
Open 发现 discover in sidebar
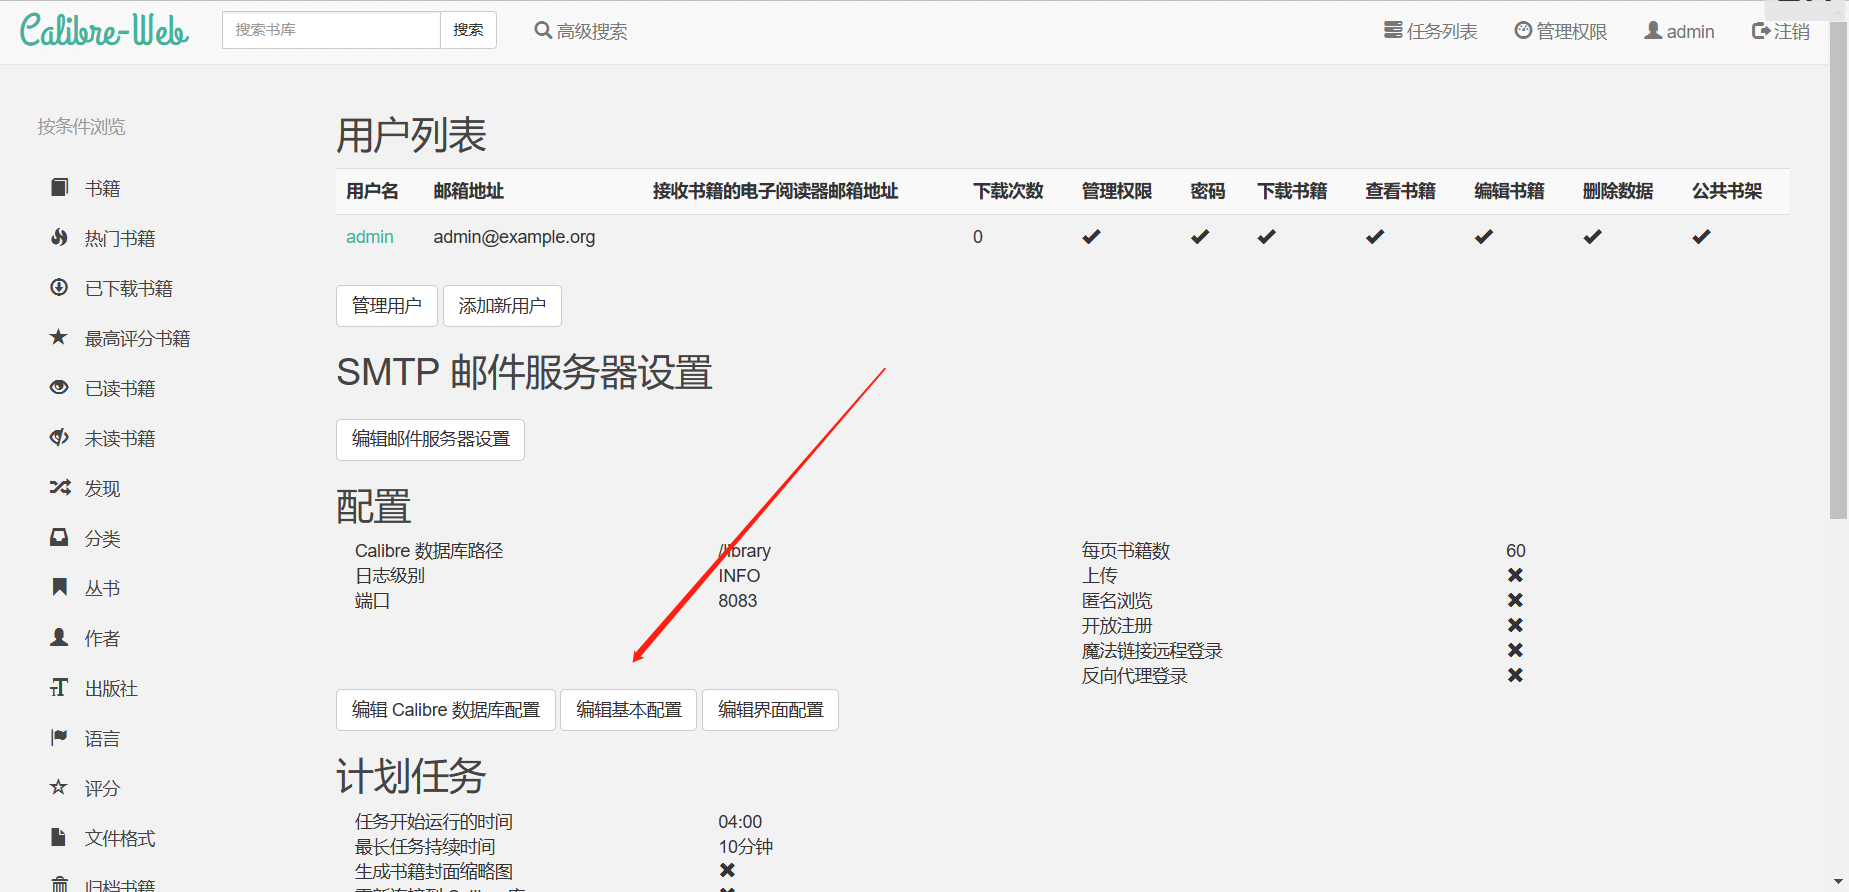click(x=102, y=488)
